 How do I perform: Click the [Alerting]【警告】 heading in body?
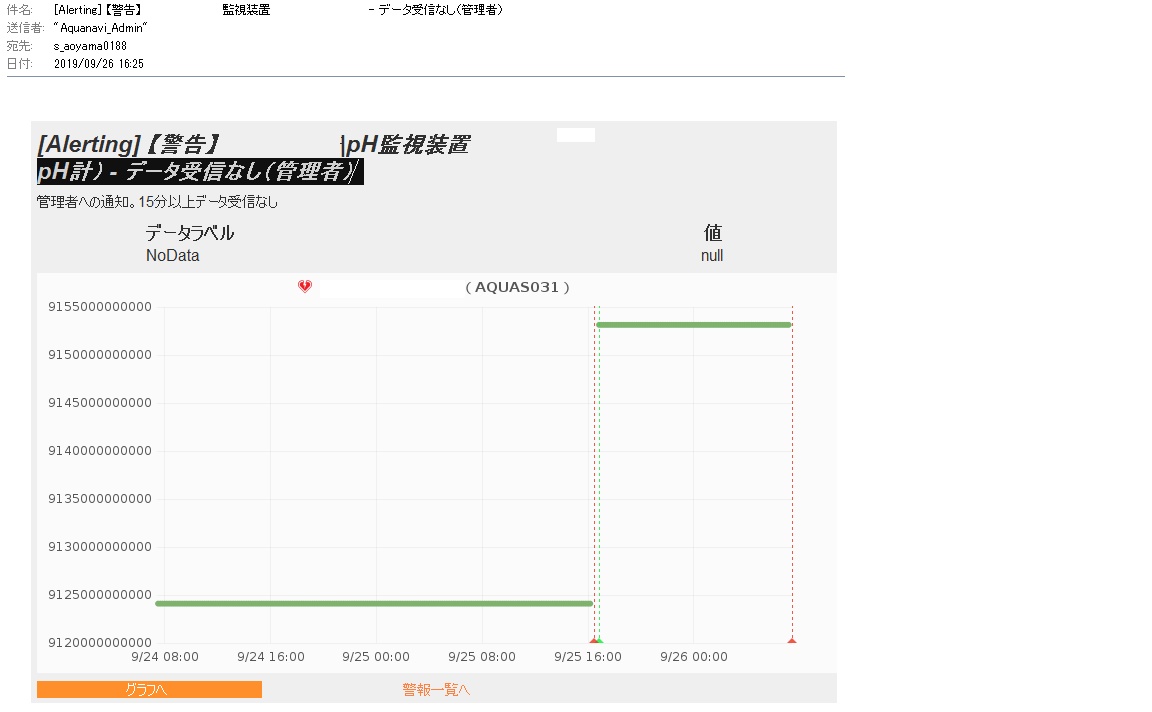(x=129, y=144)
